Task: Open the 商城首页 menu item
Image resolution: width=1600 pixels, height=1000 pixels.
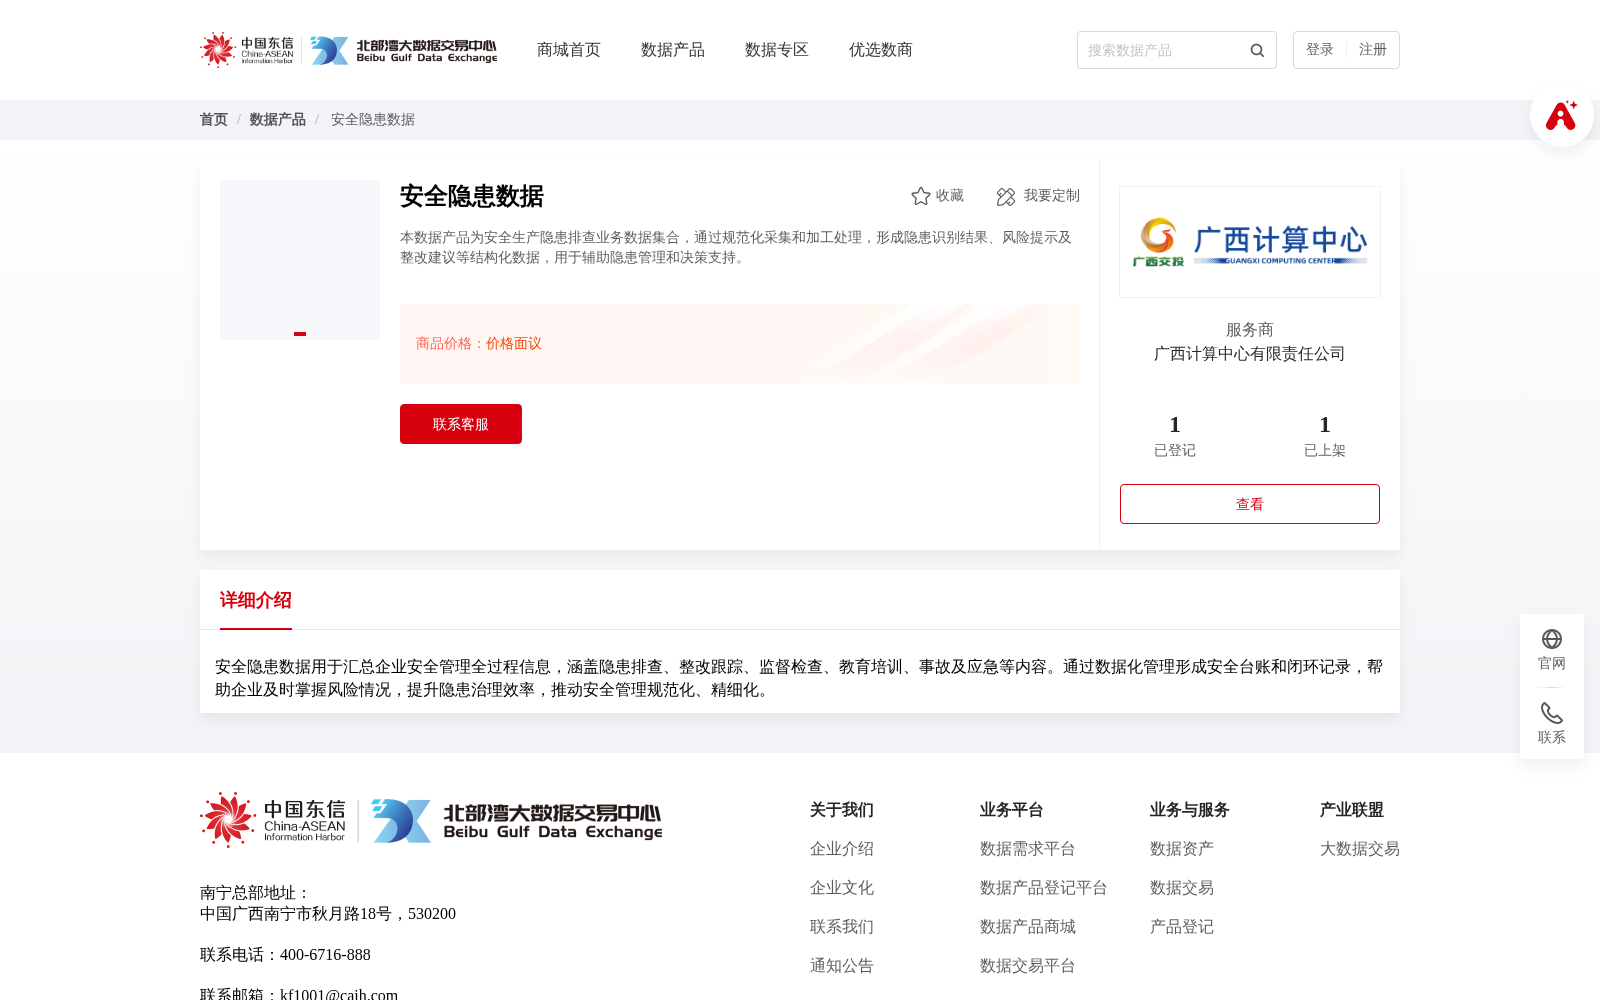Action: pyautogui.click(x=569, y=50)
